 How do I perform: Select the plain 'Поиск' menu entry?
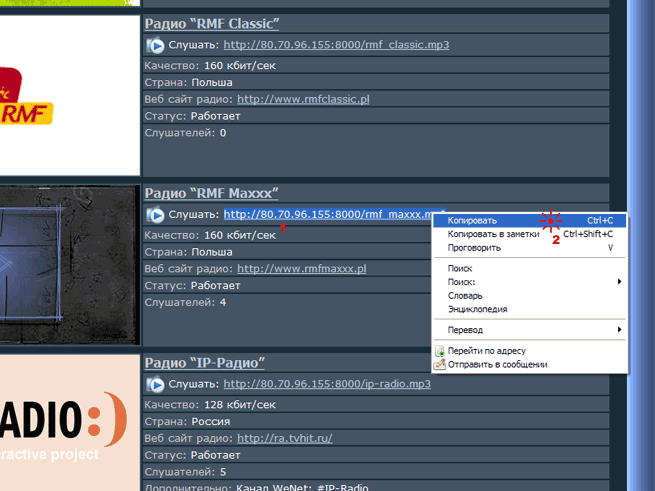pos(529,268)
